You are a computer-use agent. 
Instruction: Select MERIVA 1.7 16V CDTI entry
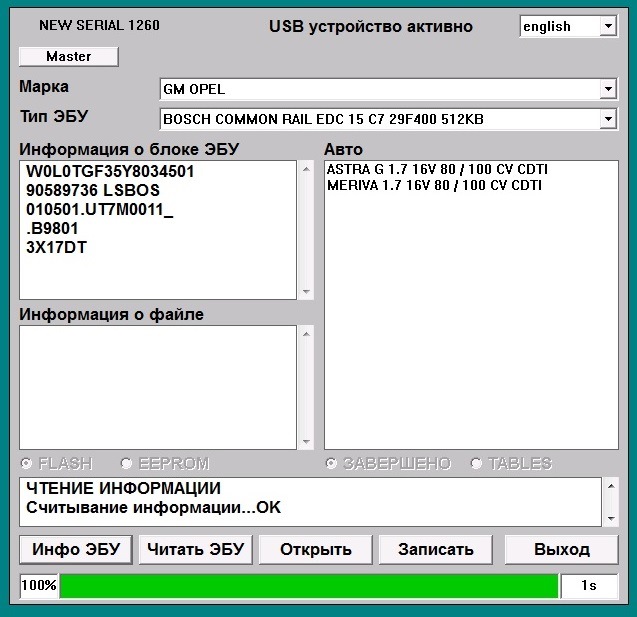pyautogui.click(x=434, y=185)
